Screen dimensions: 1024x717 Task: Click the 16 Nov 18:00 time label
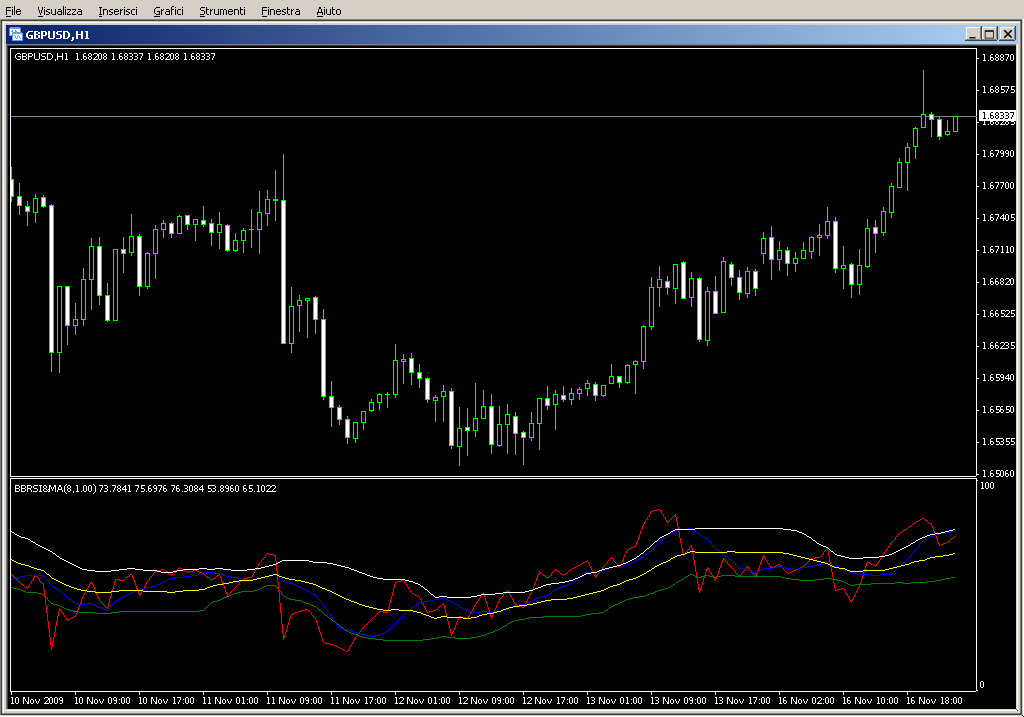pyautogui.click(x=934, y=701)
